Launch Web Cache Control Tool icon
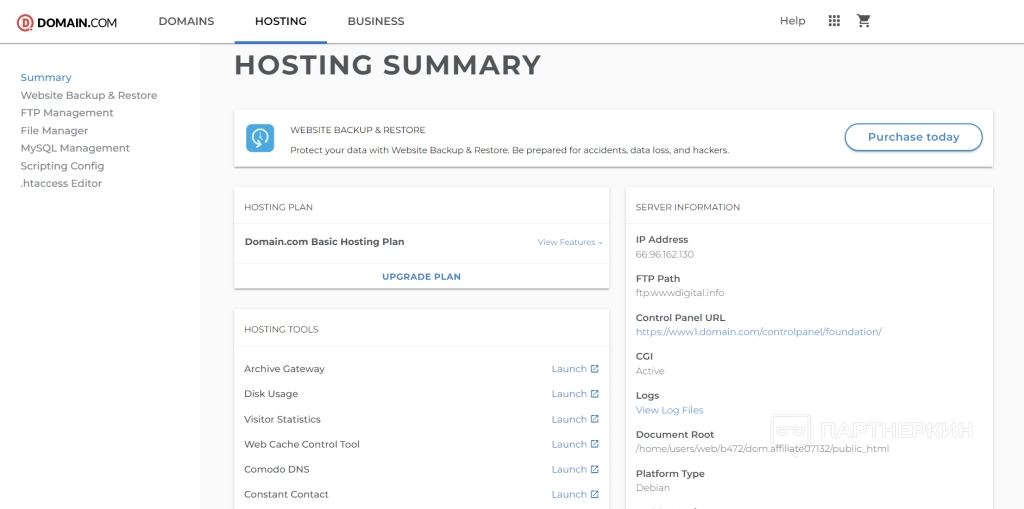 tap(594, 444)
